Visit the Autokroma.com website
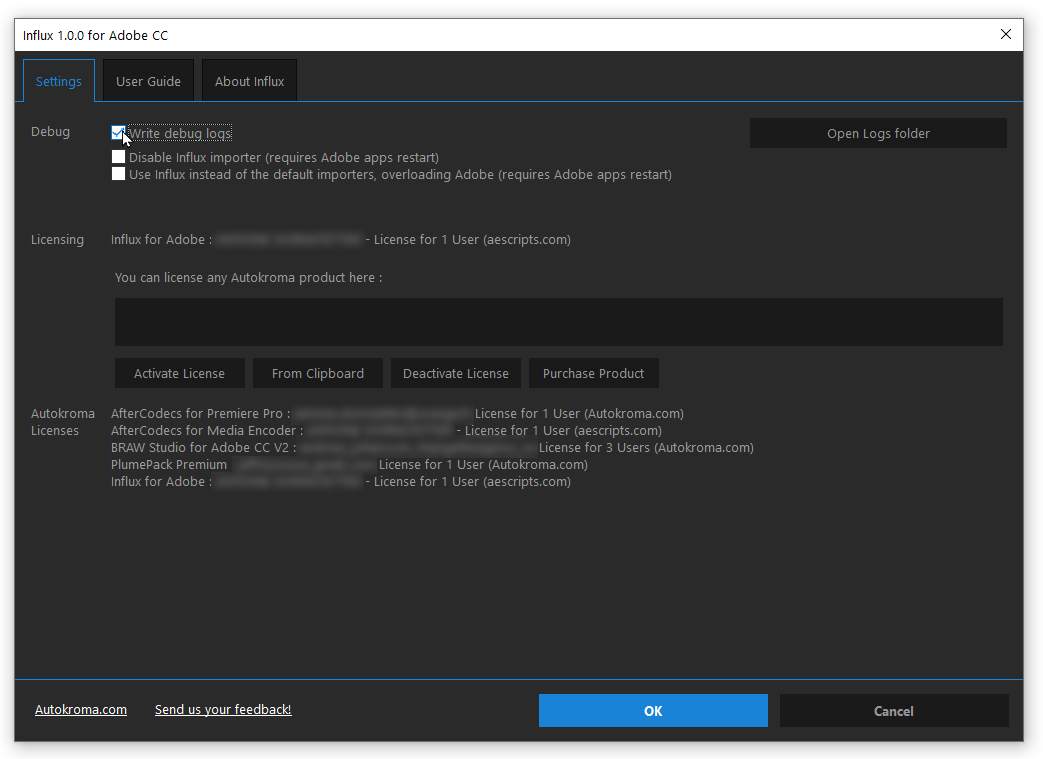 (x=81, y=710)
